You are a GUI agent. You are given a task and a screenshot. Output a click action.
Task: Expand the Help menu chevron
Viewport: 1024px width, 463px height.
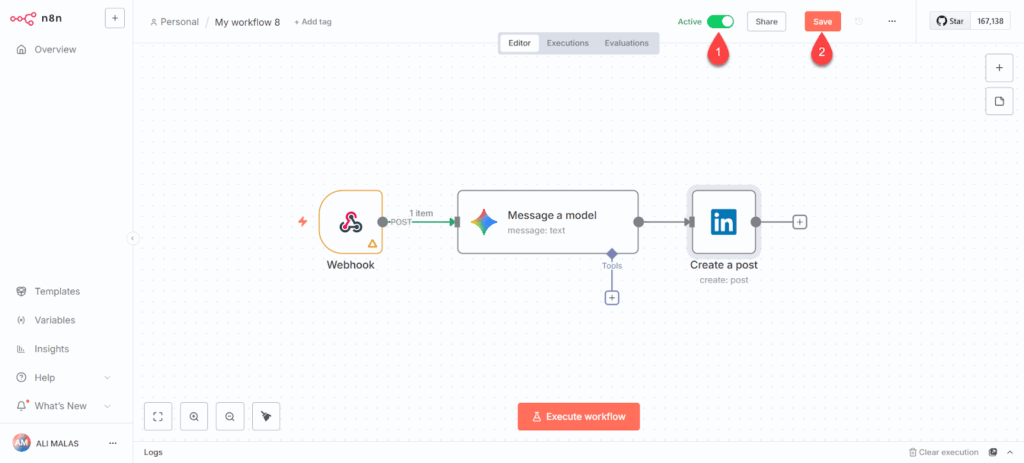(x=108, y=377)
